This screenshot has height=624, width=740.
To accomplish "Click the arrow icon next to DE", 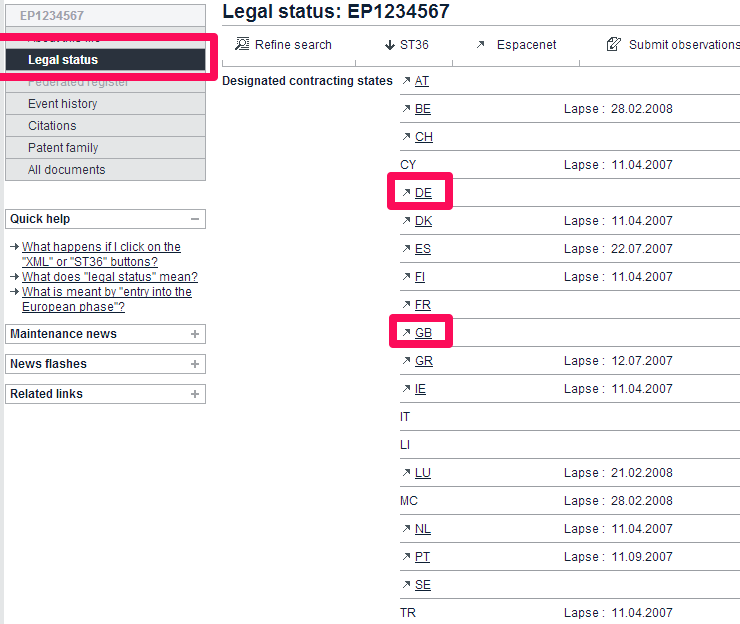I will tap(406, 193).
